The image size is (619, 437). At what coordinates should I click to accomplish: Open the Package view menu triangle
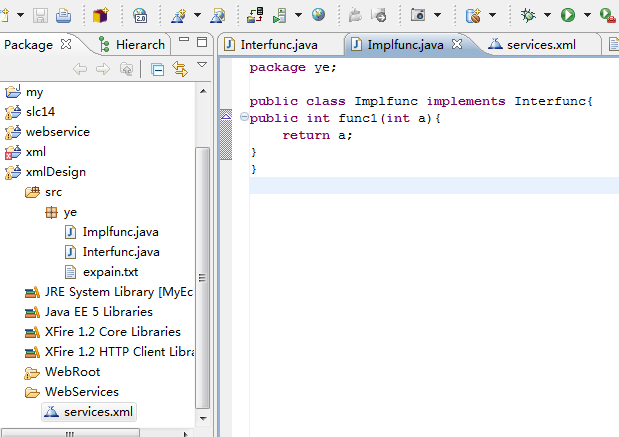(202, 64)
